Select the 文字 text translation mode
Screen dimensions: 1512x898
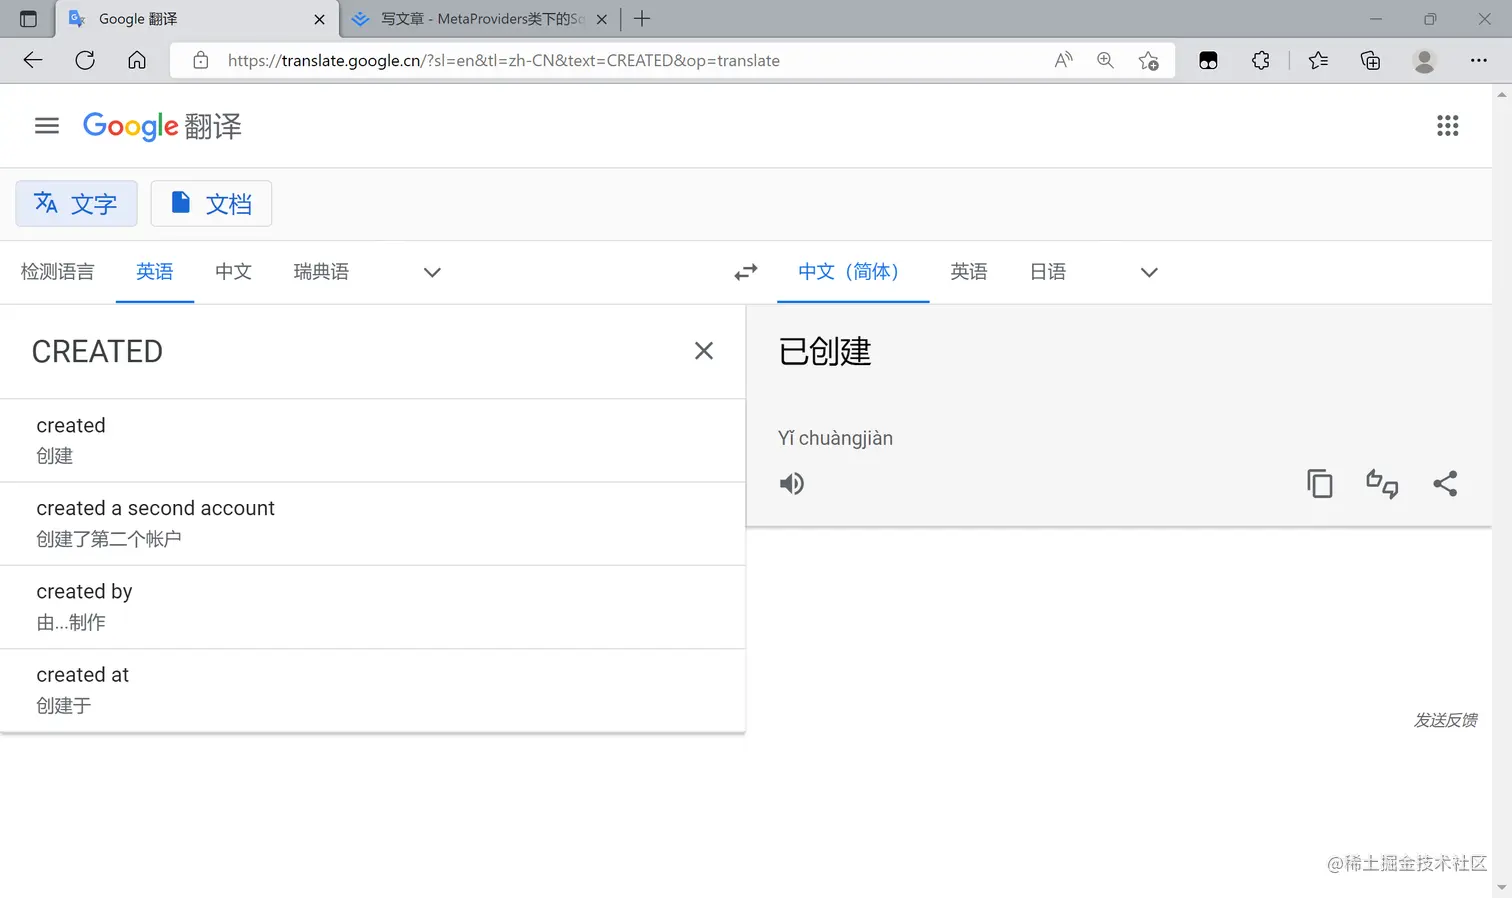coord(76,204)
